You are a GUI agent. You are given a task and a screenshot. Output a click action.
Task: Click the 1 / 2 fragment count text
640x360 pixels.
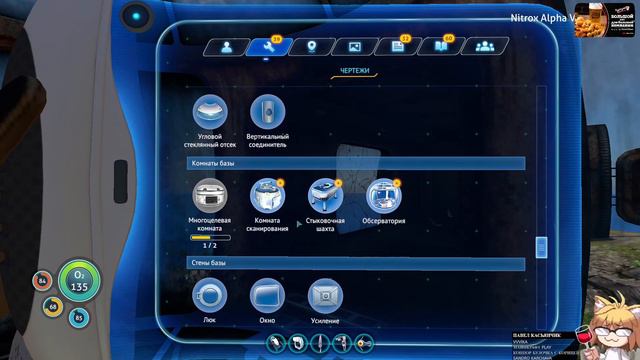210,246
